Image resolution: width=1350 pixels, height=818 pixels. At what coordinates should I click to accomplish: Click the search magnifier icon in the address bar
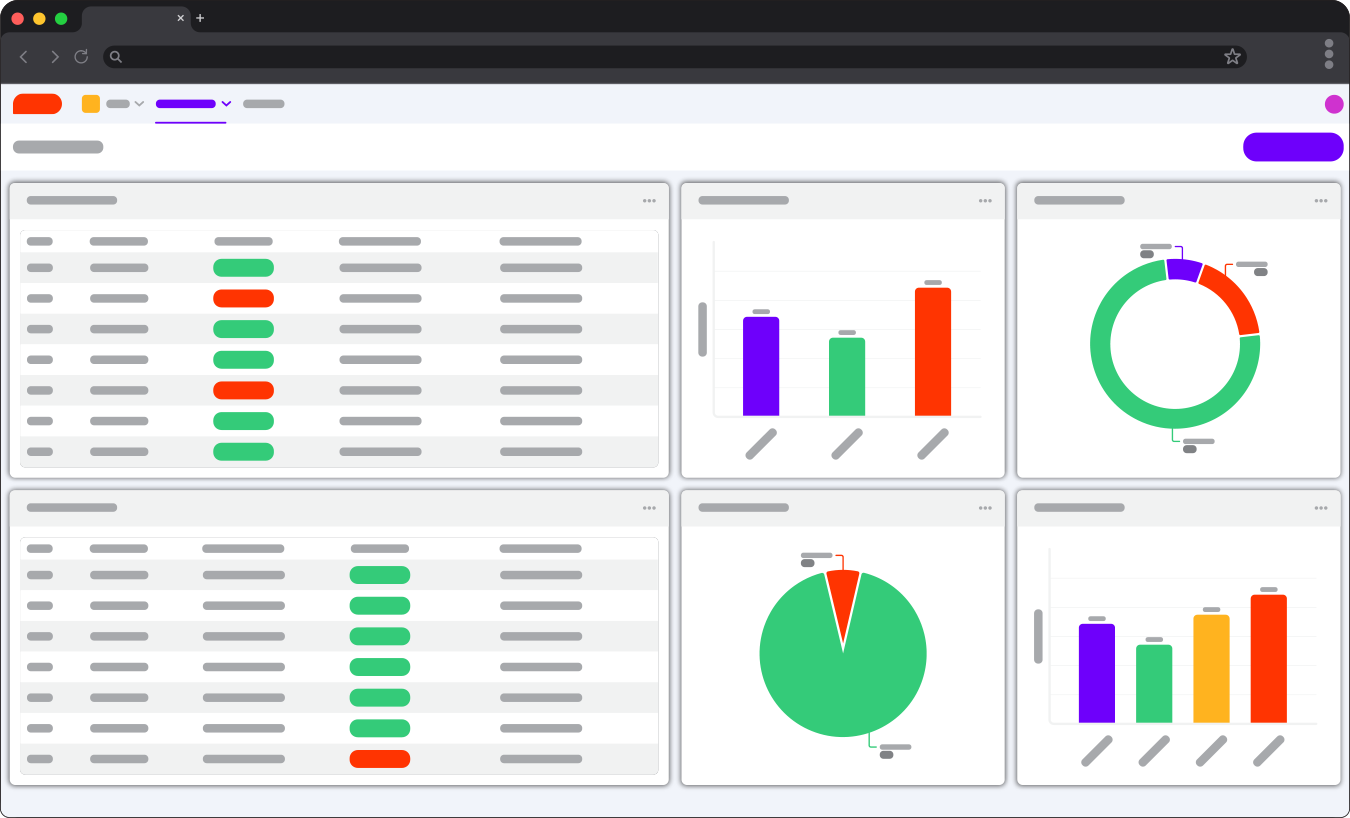pyautogui.click(x=115, y=57)
